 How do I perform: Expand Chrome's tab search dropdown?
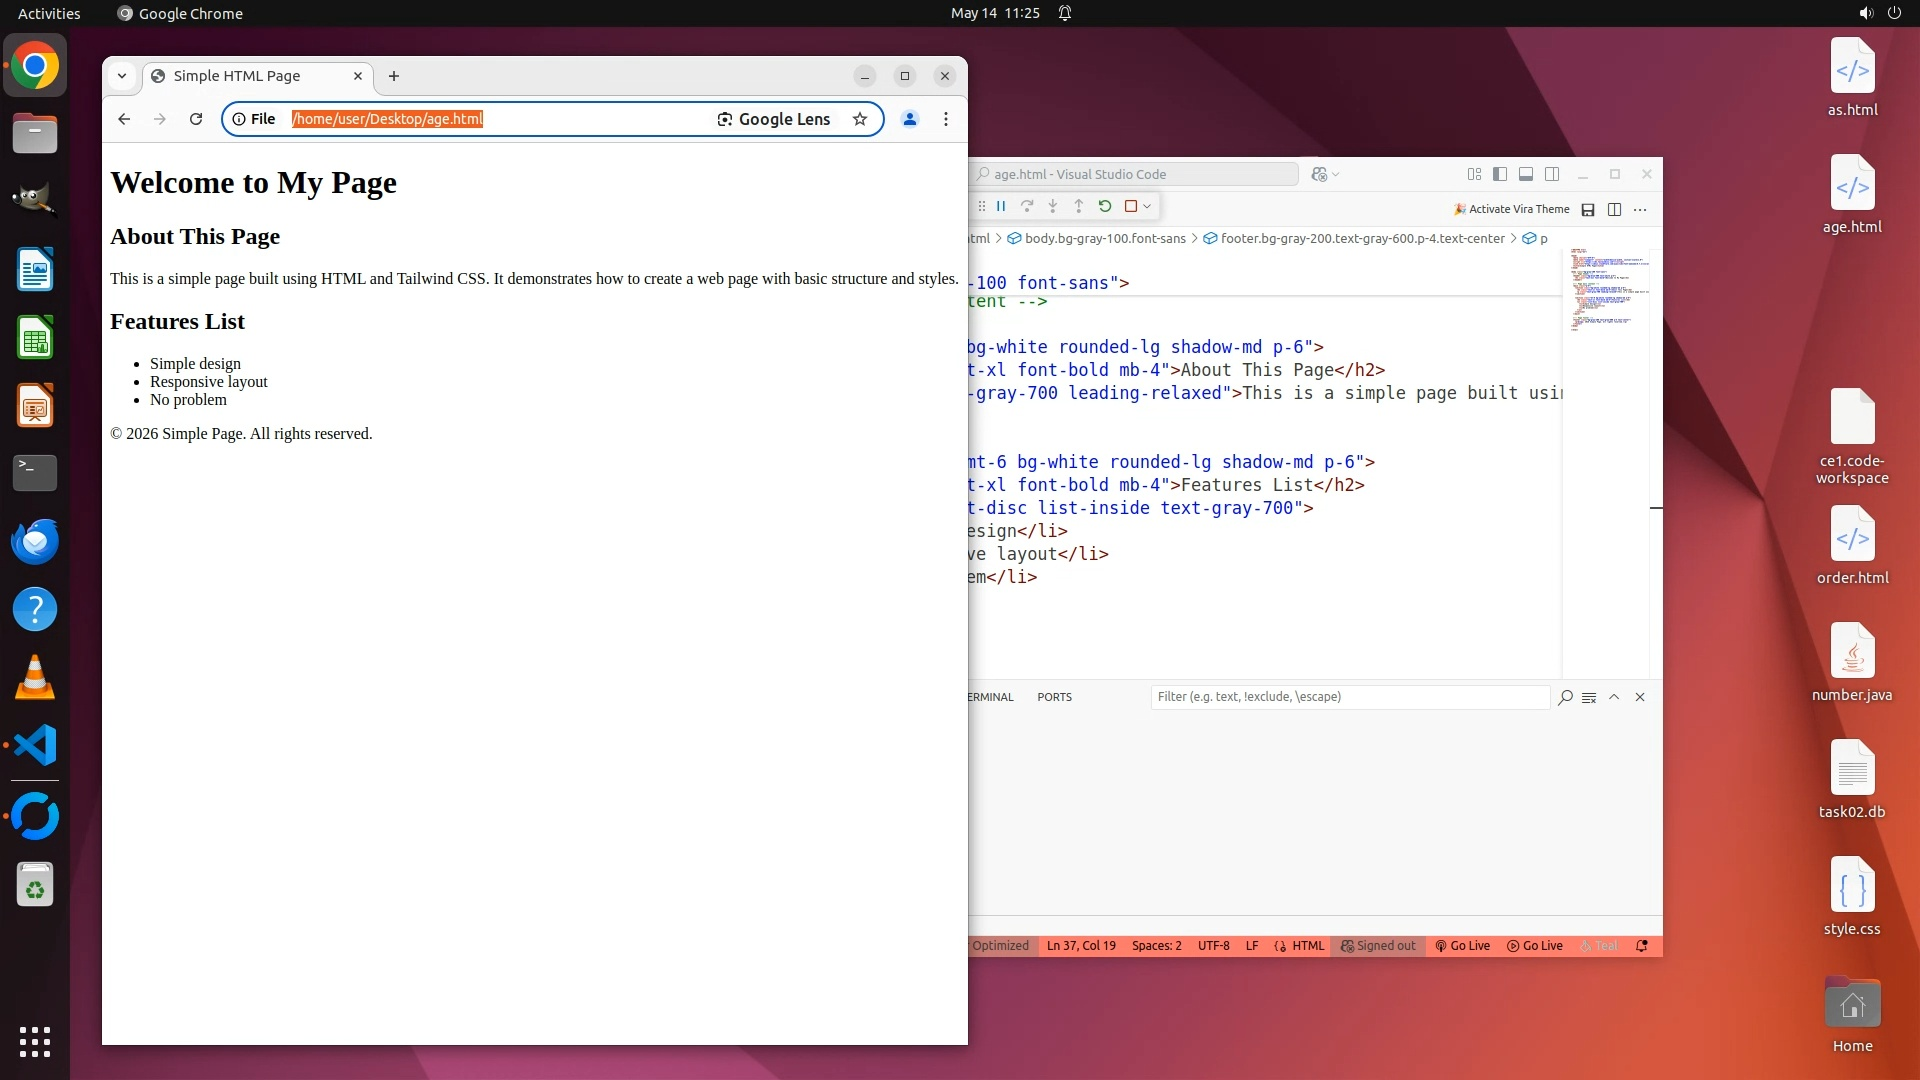tap(122, 76)
